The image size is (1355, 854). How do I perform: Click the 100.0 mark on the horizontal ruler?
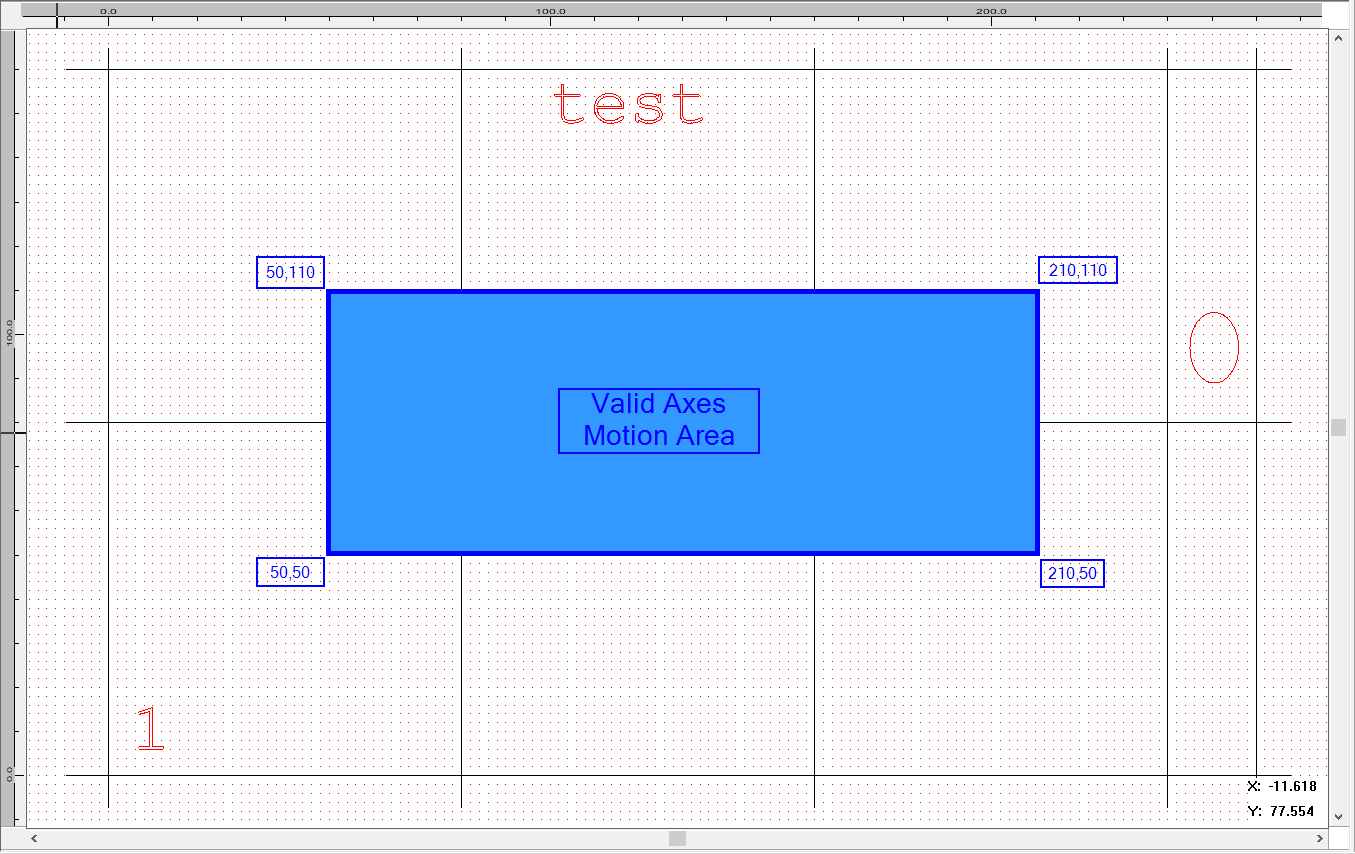pos(550,11)
